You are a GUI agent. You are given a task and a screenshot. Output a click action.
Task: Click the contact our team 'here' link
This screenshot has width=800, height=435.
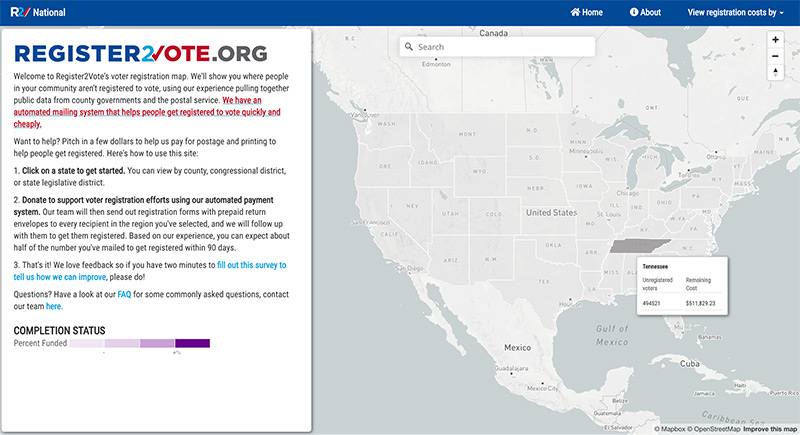click(53, 306)
